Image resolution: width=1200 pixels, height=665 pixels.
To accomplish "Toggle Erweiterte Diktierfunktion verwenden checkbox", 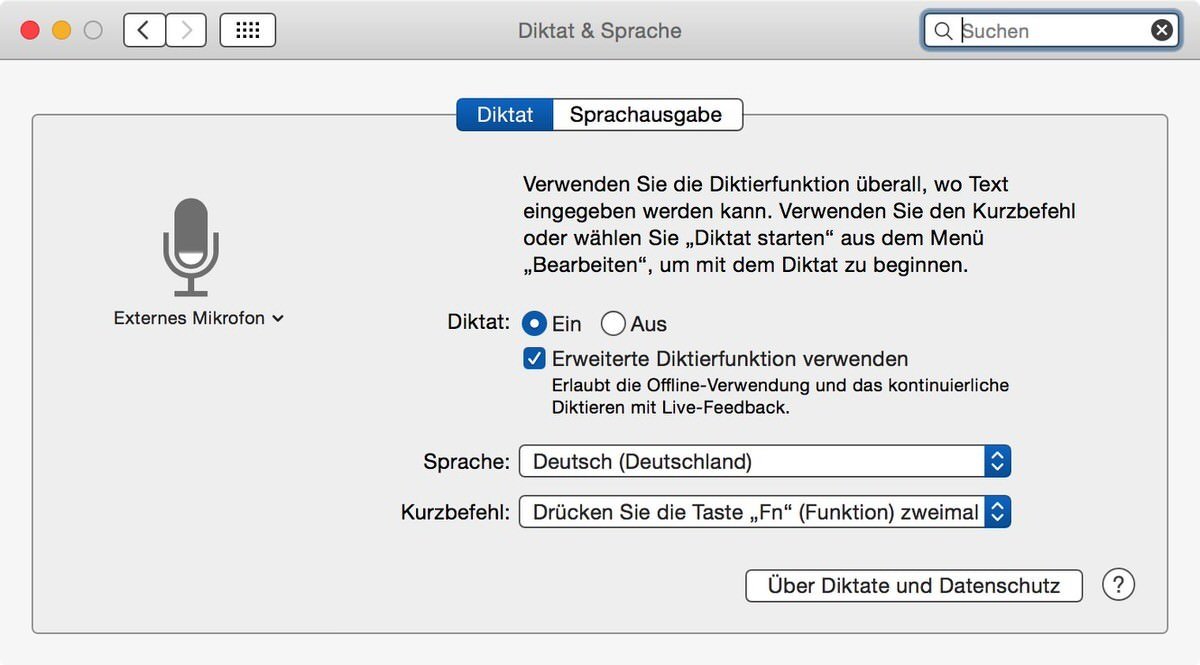I will coord(534,358).
